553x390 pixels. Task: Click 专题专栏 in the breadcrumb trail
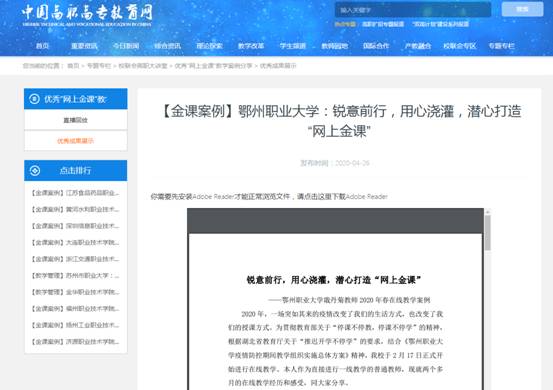pyautogui.click(x=99, y=66)
